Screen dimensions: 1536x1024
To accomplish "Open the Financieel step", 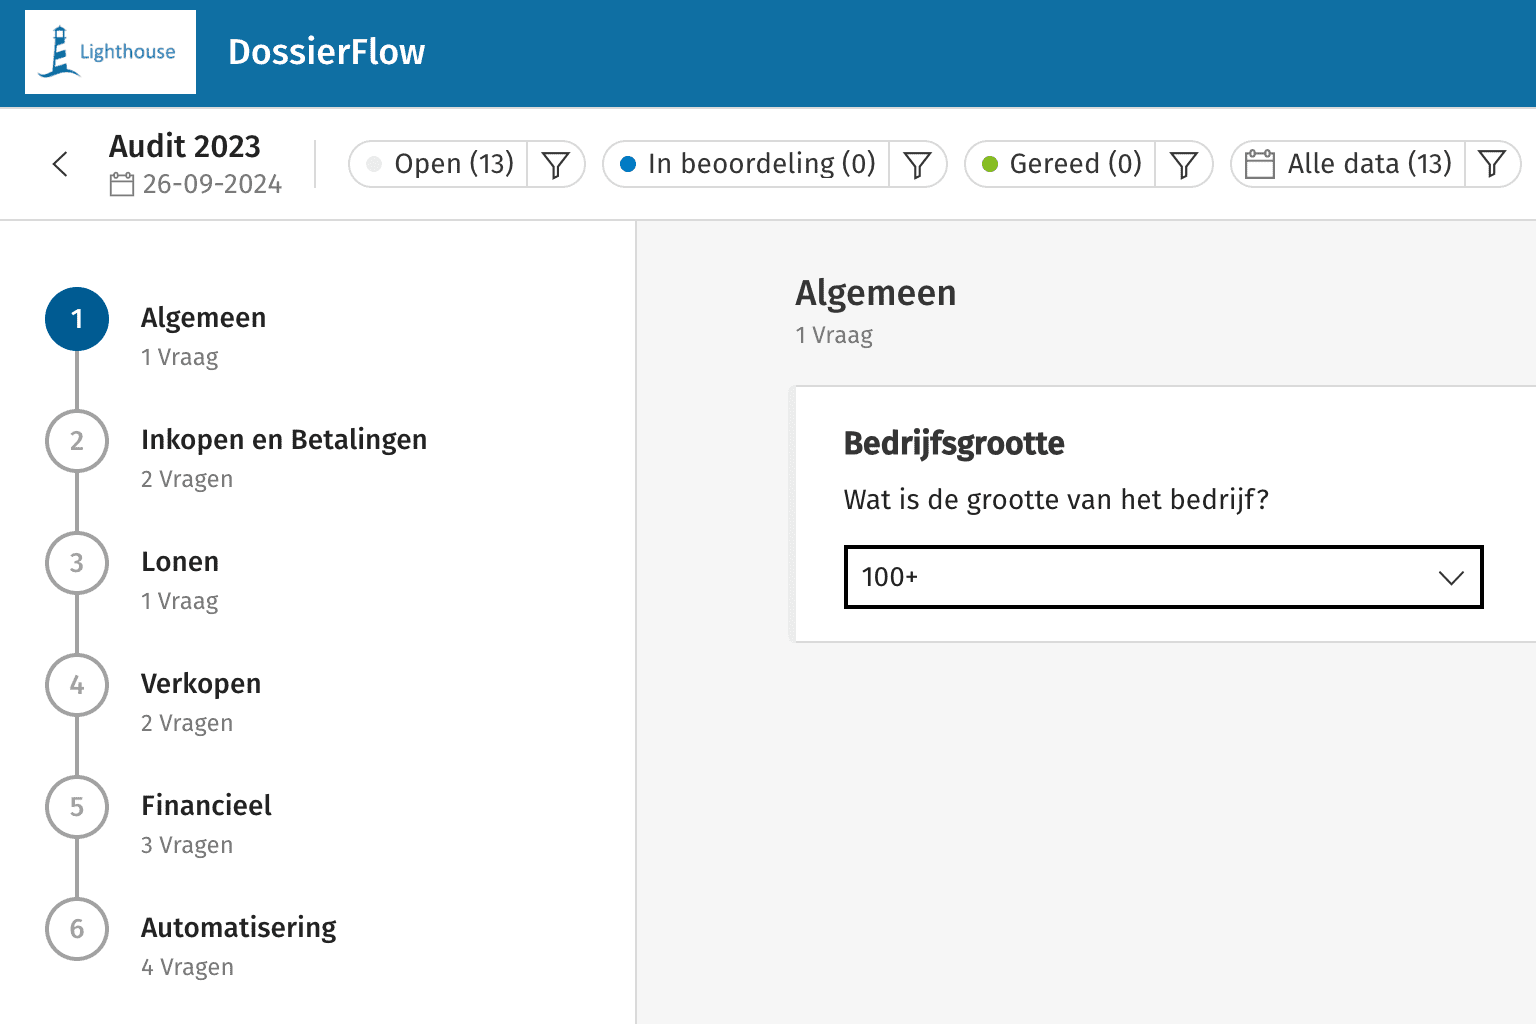I will (206, 806).
